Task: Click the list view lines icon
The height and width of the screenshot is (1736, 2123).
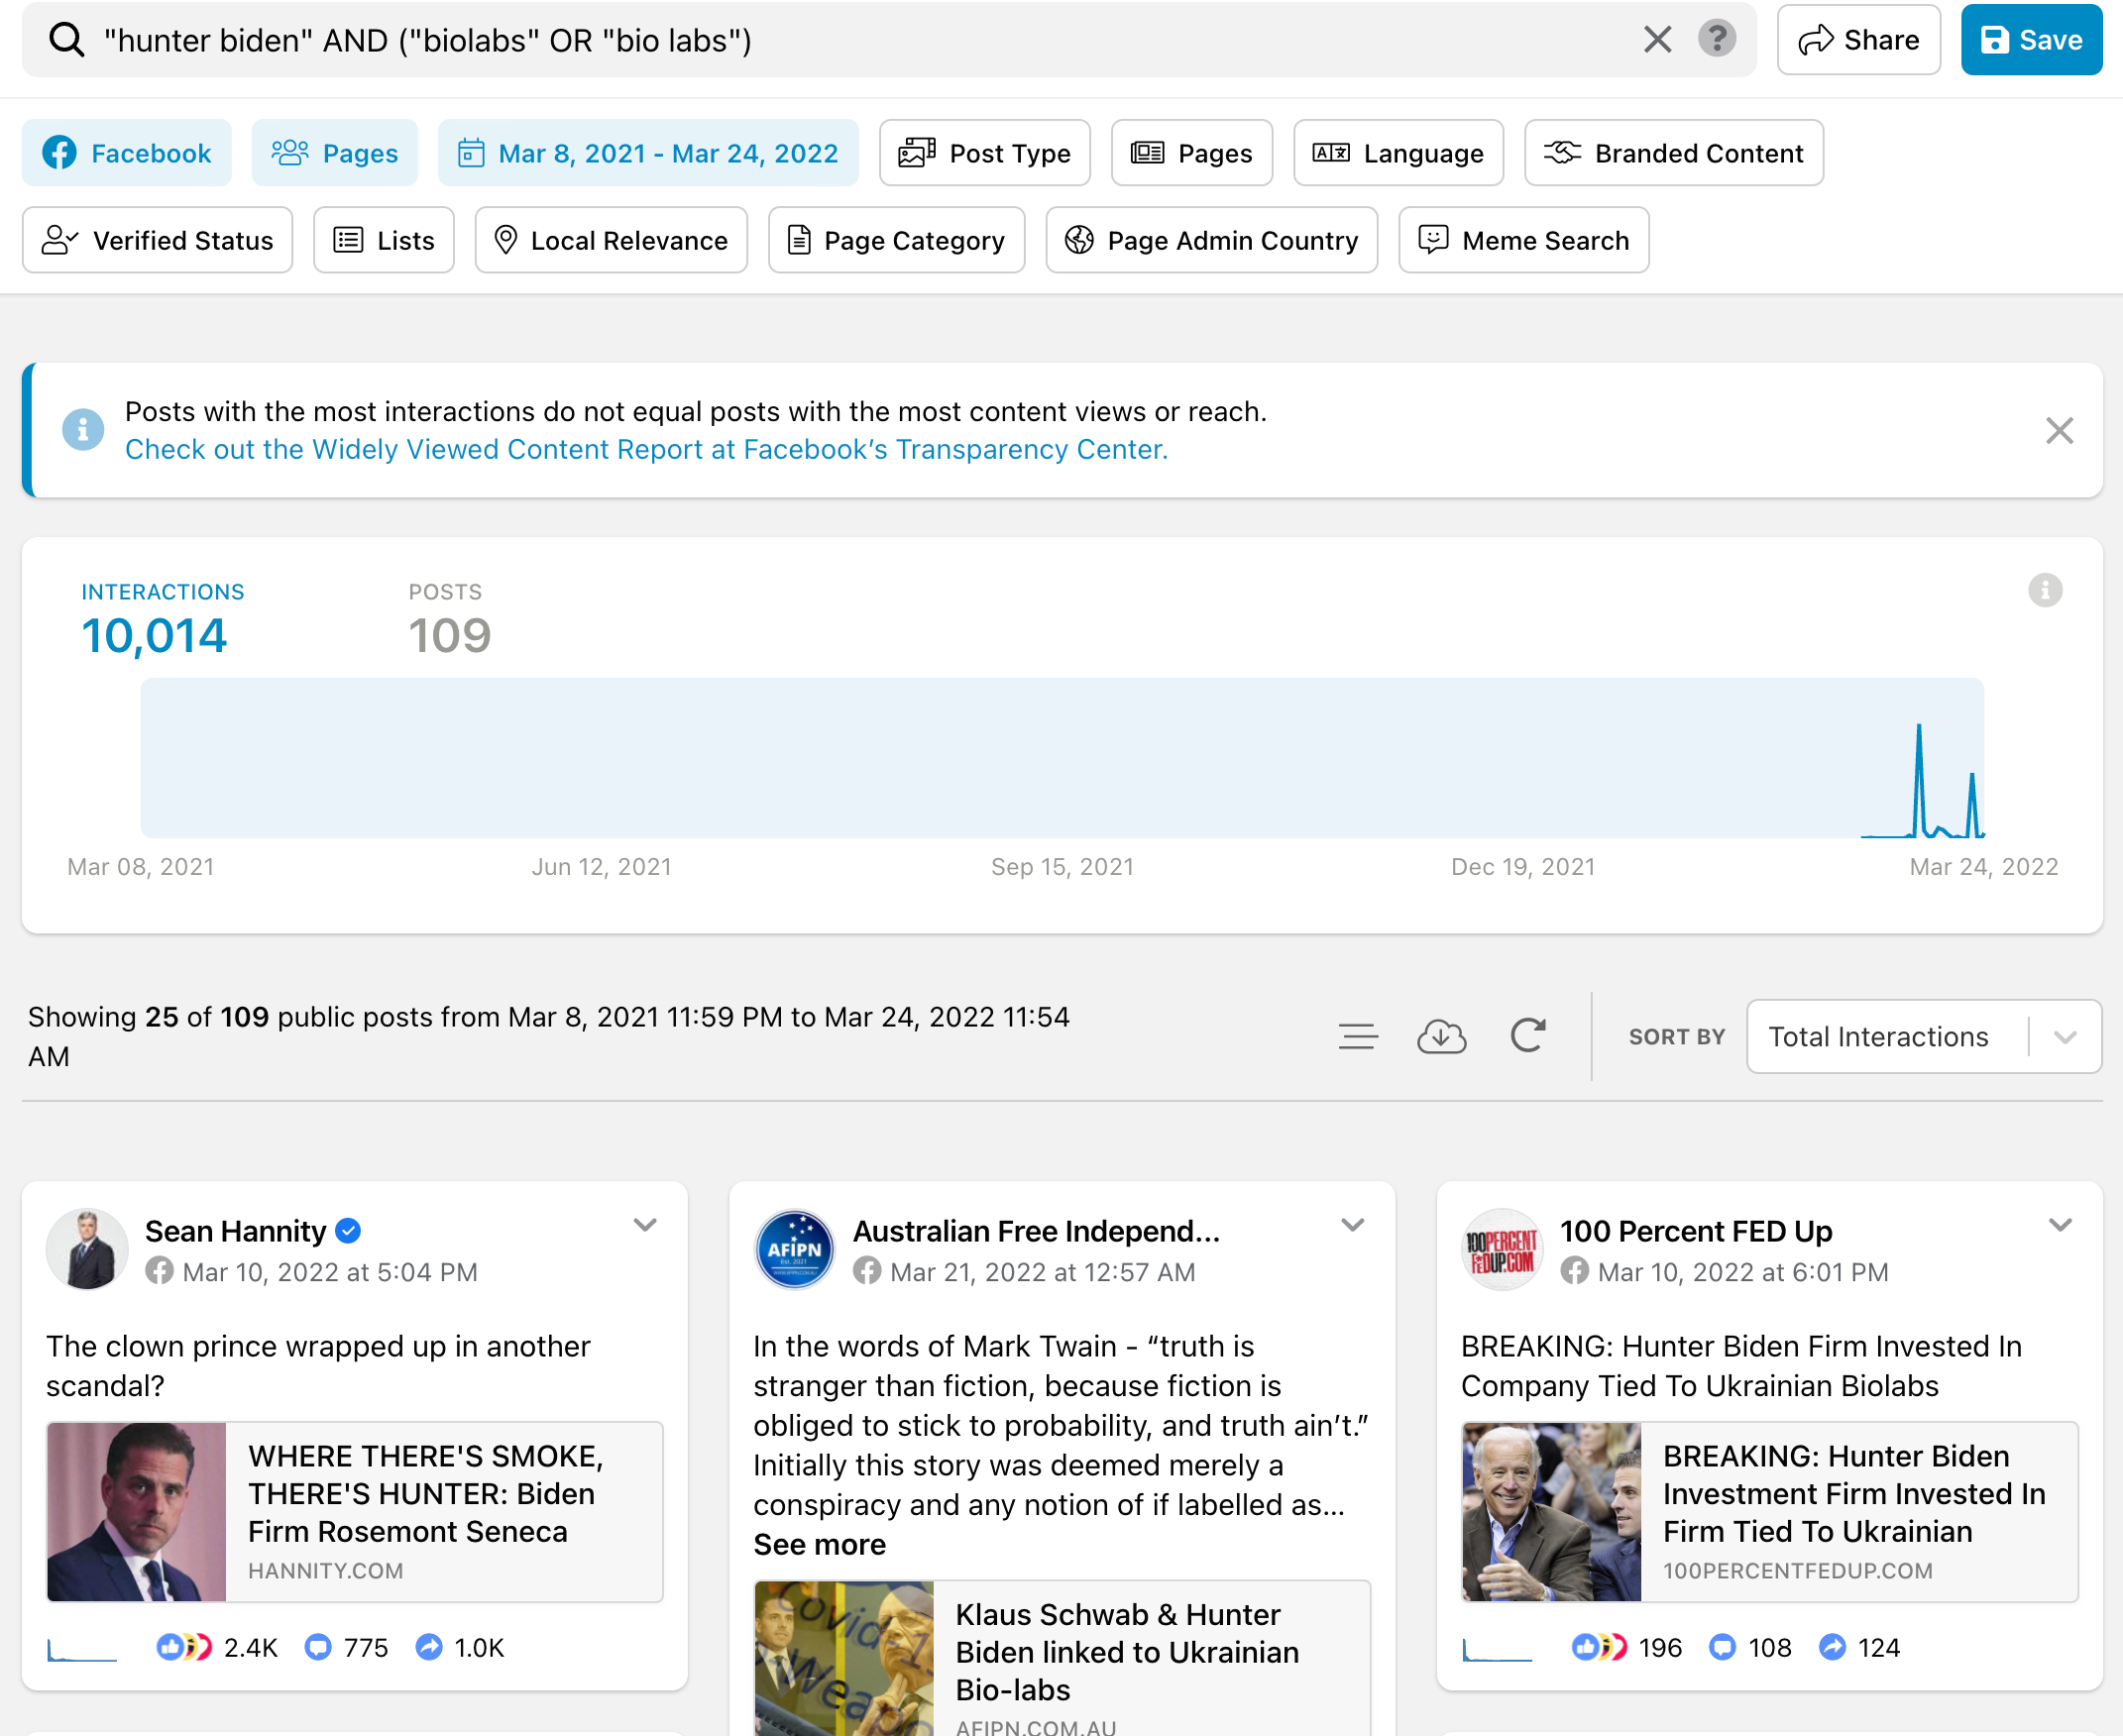Action: coord(1357,1037)
